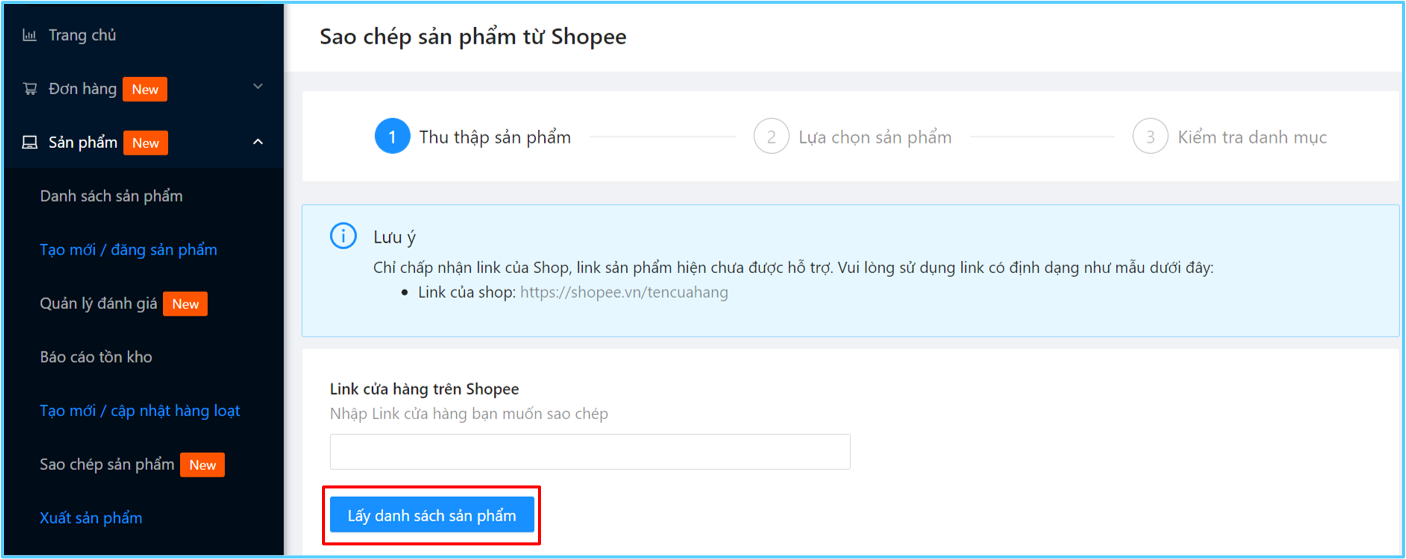Viewport: 1406px width, 559px height.
Task: Expand the Đơn hàng menu chevron
Action: click(258, 87)
